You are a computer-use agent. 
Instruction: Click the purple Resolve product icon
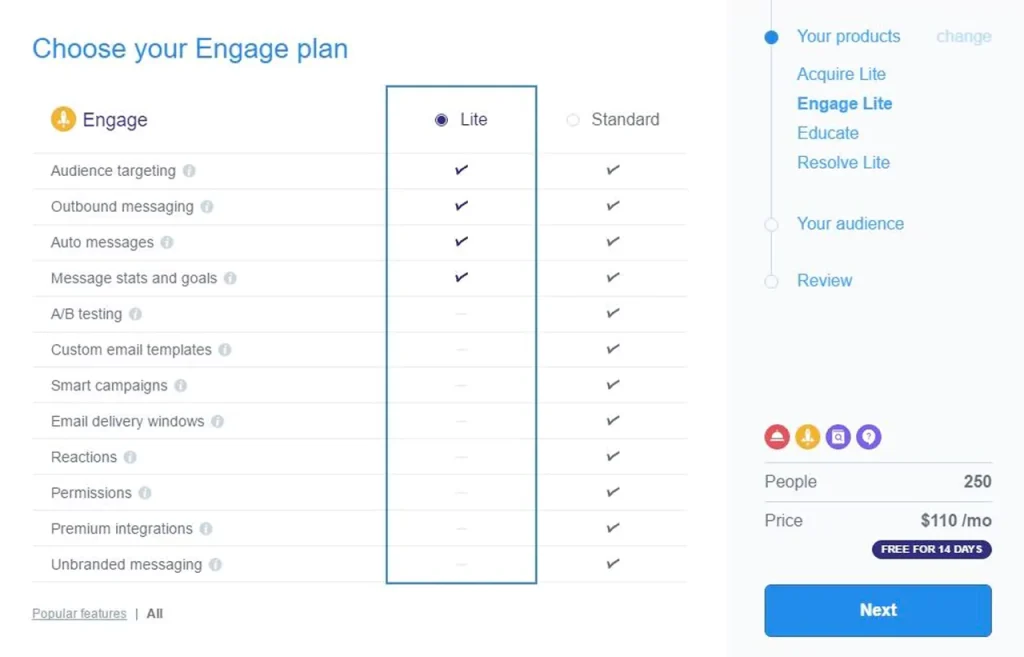(x=869, y=437)
